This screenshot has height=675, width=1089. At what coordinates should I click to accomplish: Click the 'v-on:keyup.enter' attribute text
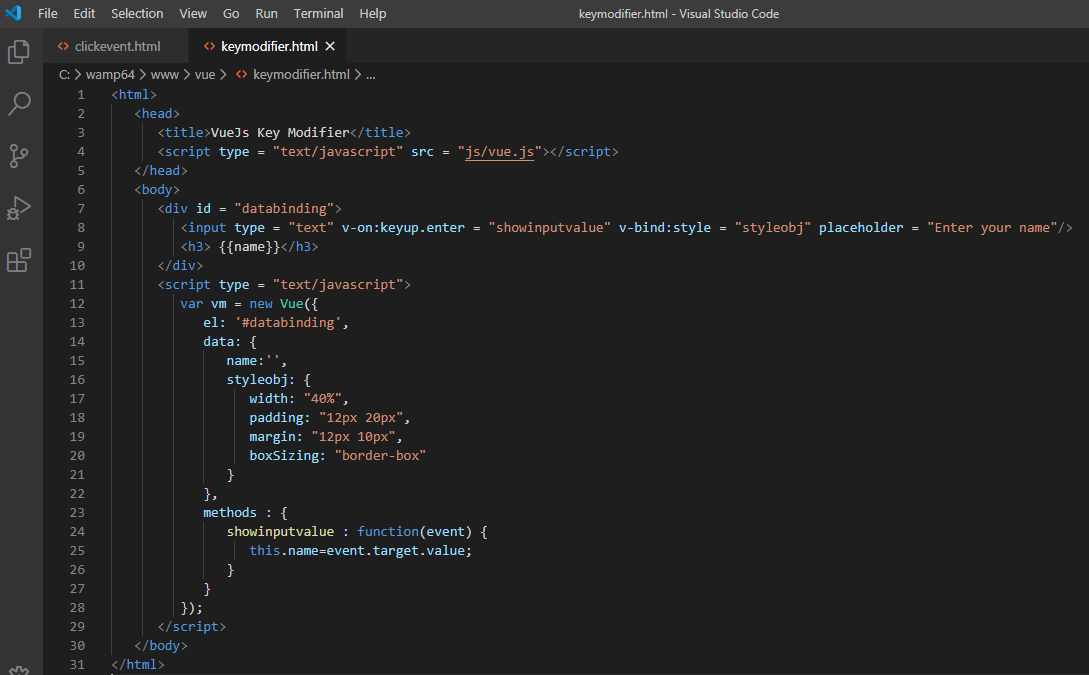pos(403,227)
